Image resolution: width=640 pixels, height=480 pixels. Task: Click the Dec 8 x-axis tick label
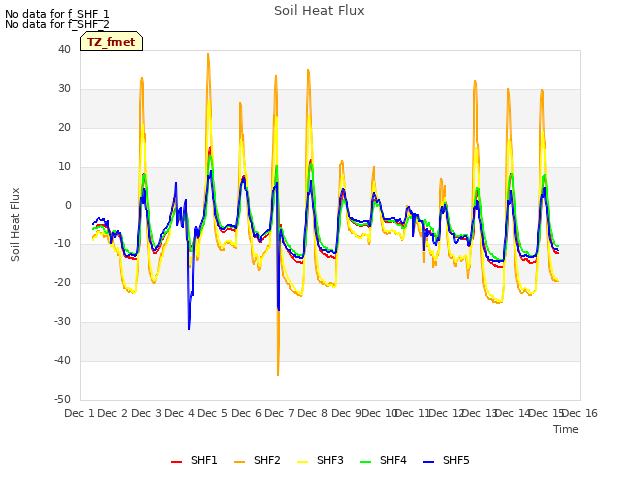312,413
